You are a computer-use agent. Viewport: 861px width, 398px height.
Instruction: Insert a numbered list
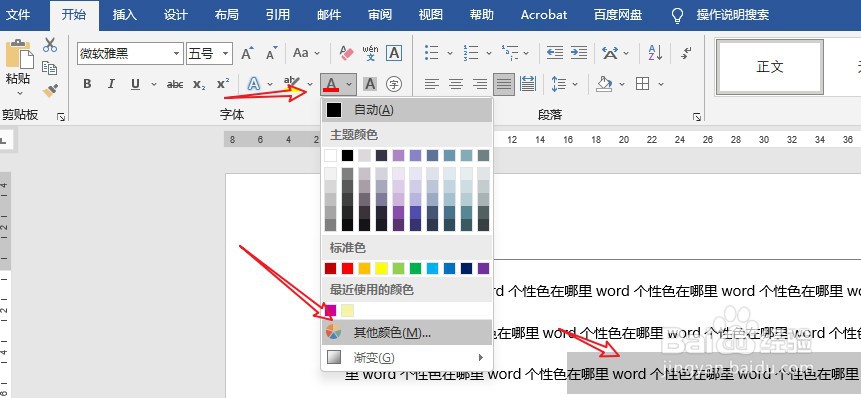click(471, 53)
